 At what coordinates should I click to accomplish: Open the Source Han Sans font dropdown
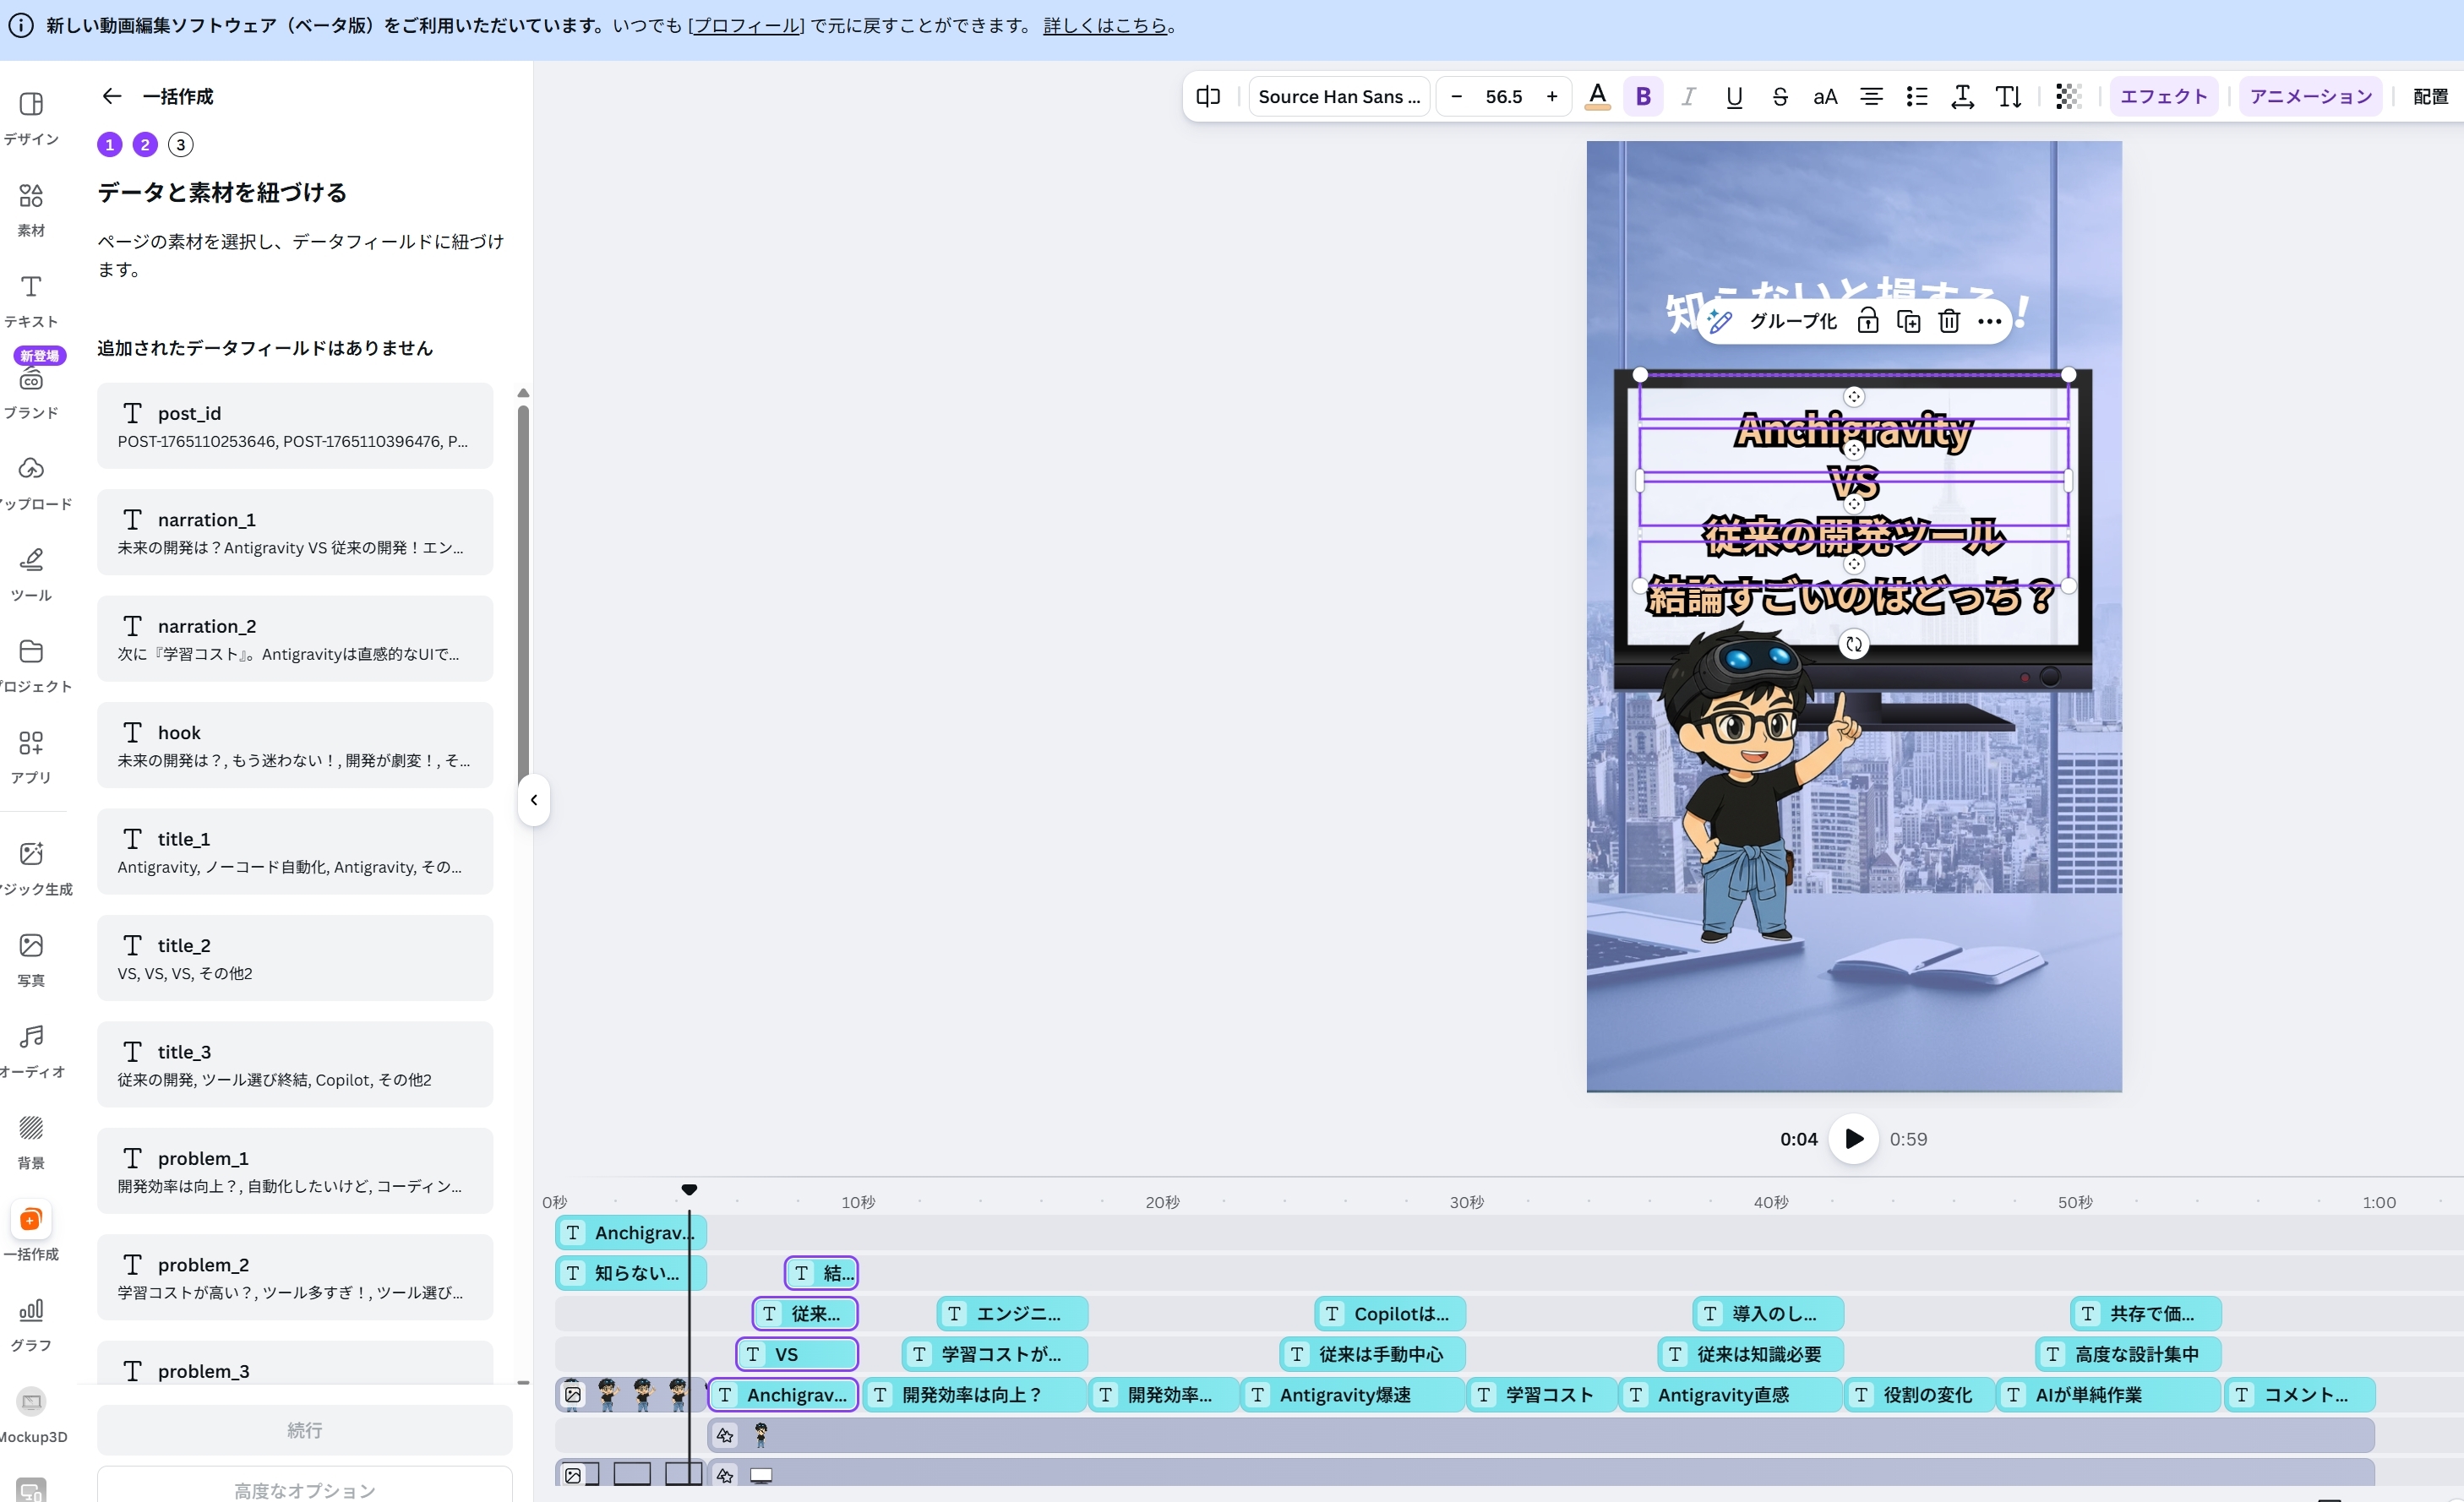(x=1338, y=97)
